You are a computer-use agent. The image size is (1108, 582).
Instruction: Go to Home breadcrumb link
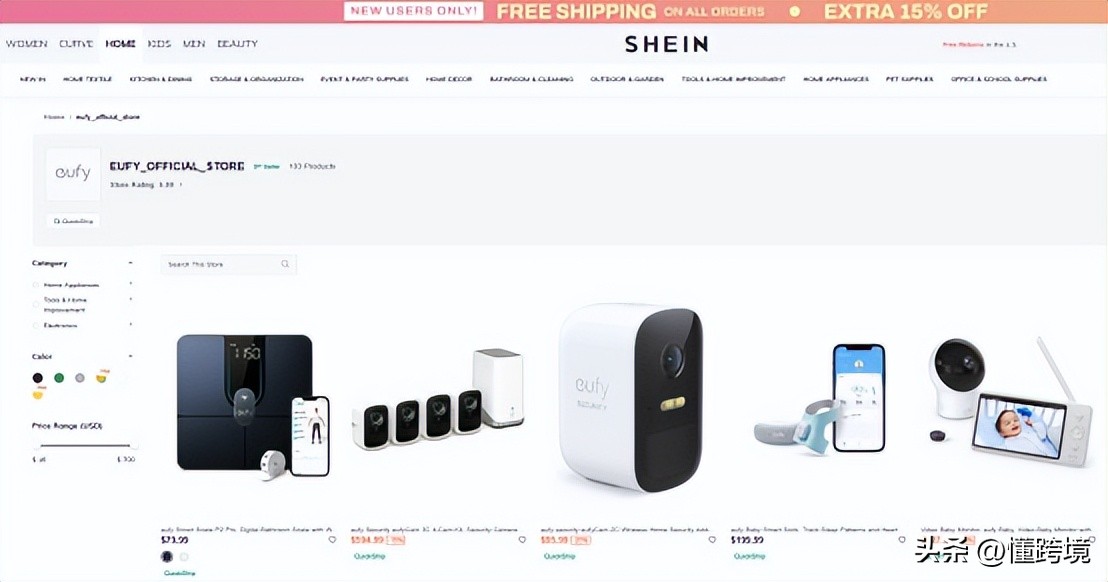click(54, 117)
